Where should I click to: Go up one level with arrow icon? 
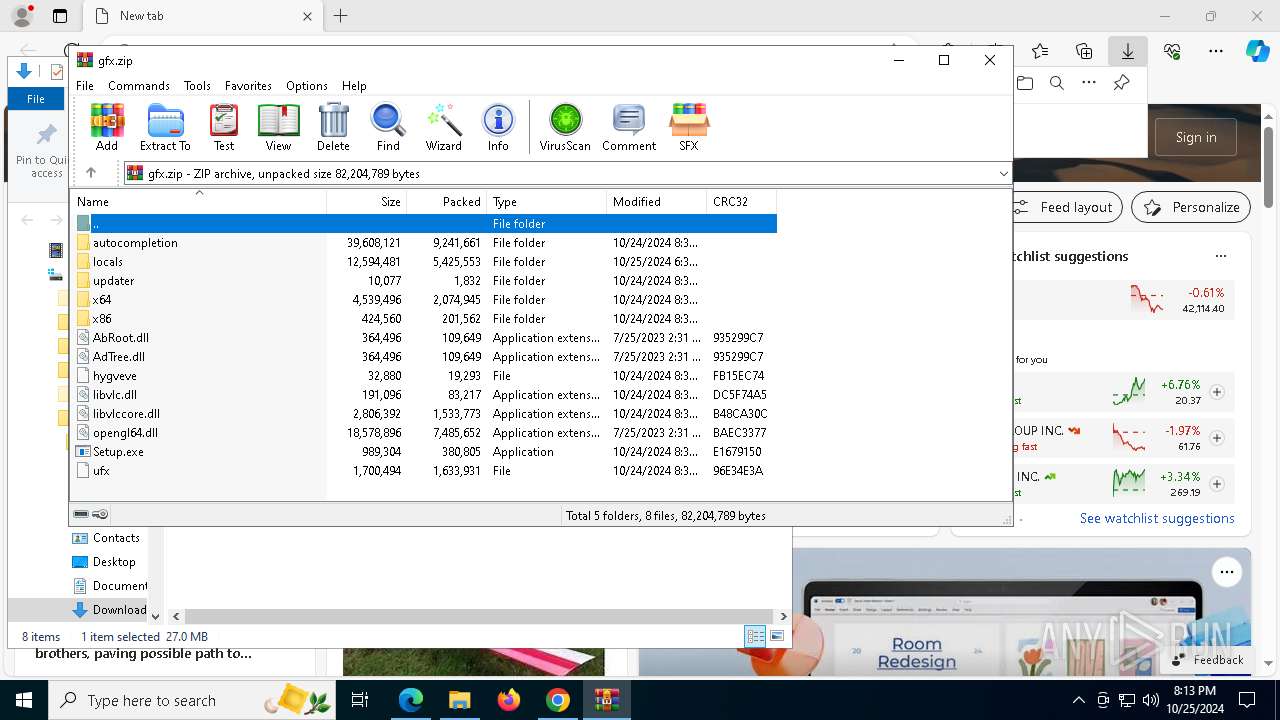[91, 173]
